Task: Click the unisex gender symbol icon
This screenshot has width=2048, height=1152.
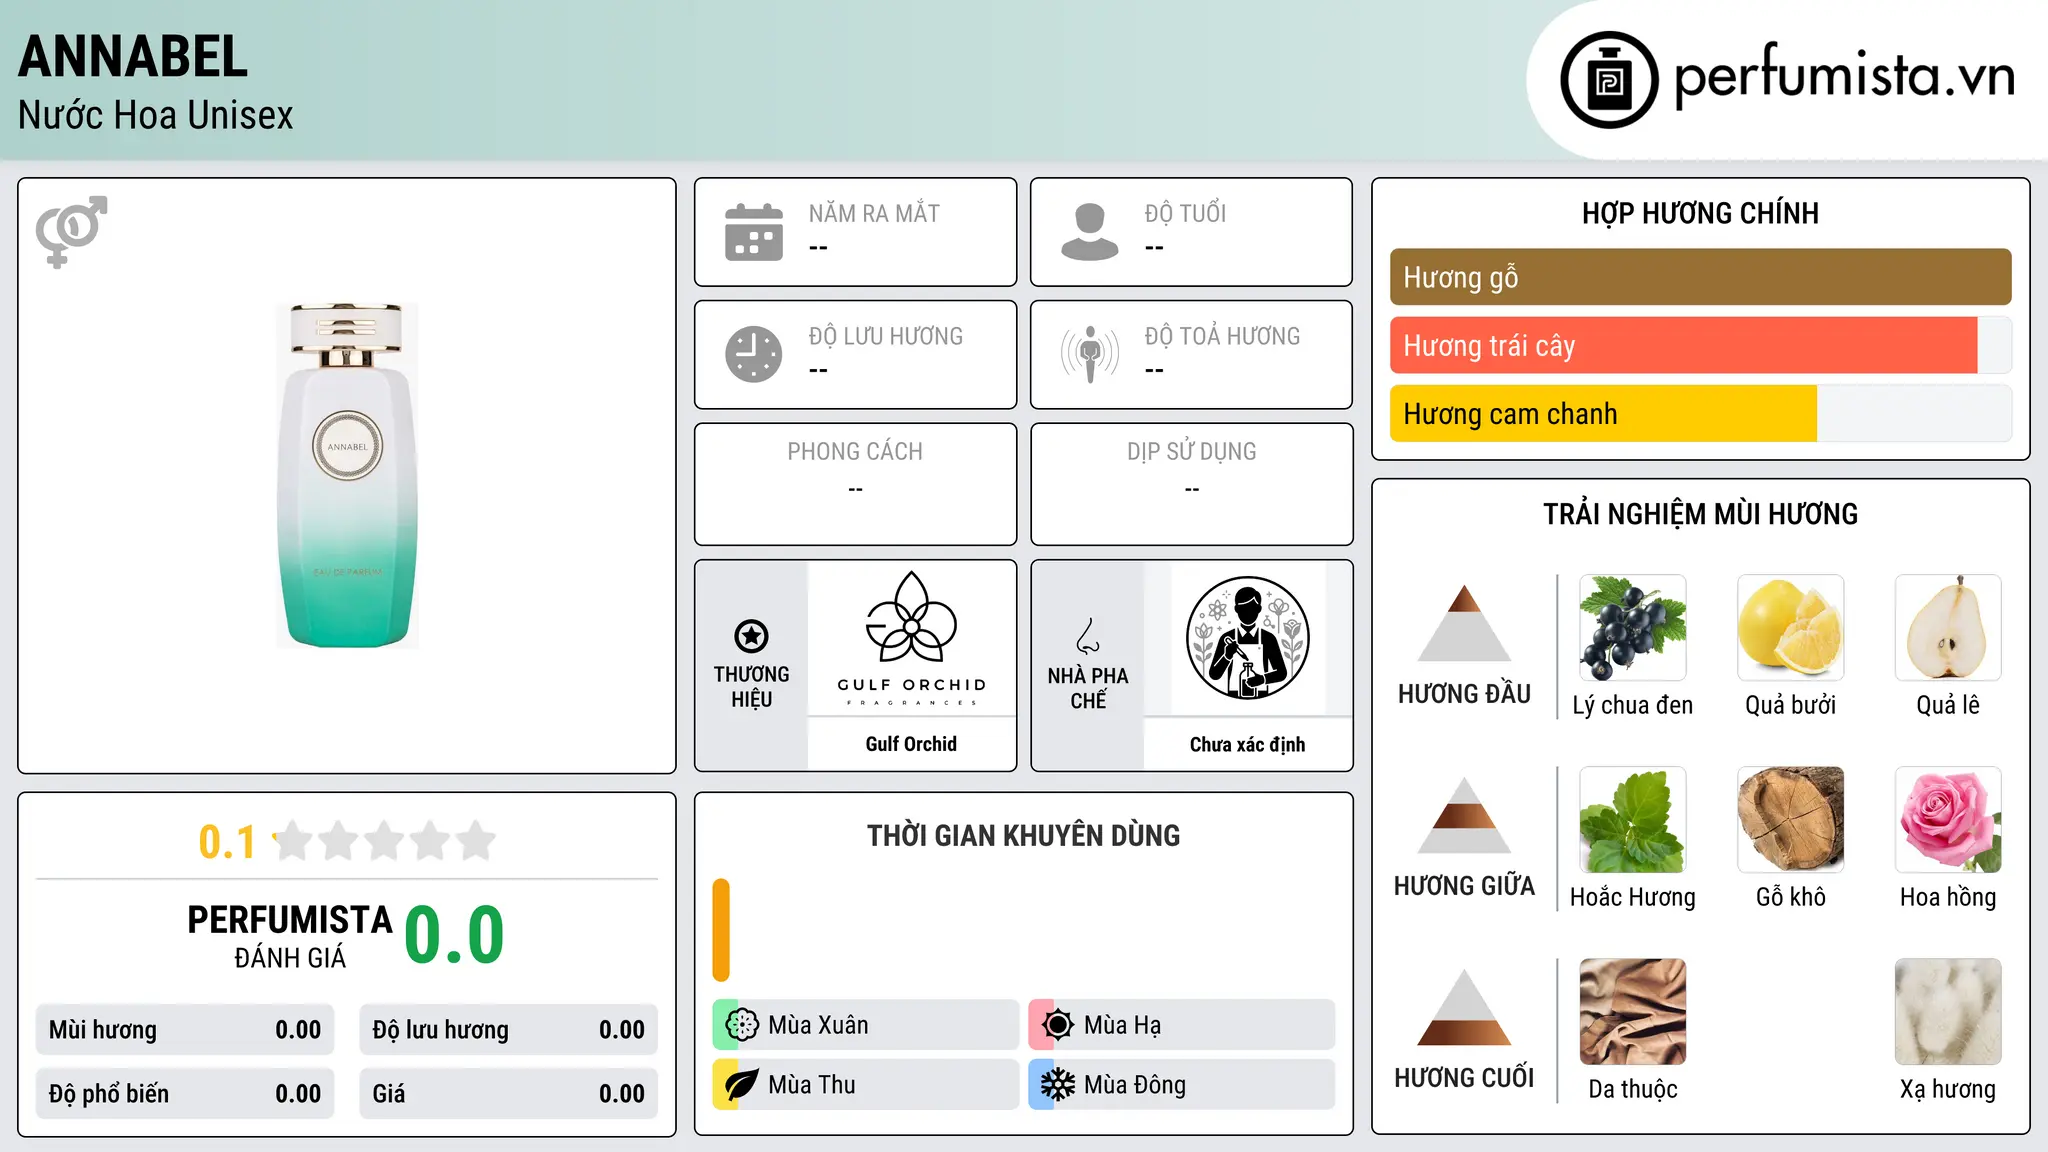Action: [x=71, y=231]
